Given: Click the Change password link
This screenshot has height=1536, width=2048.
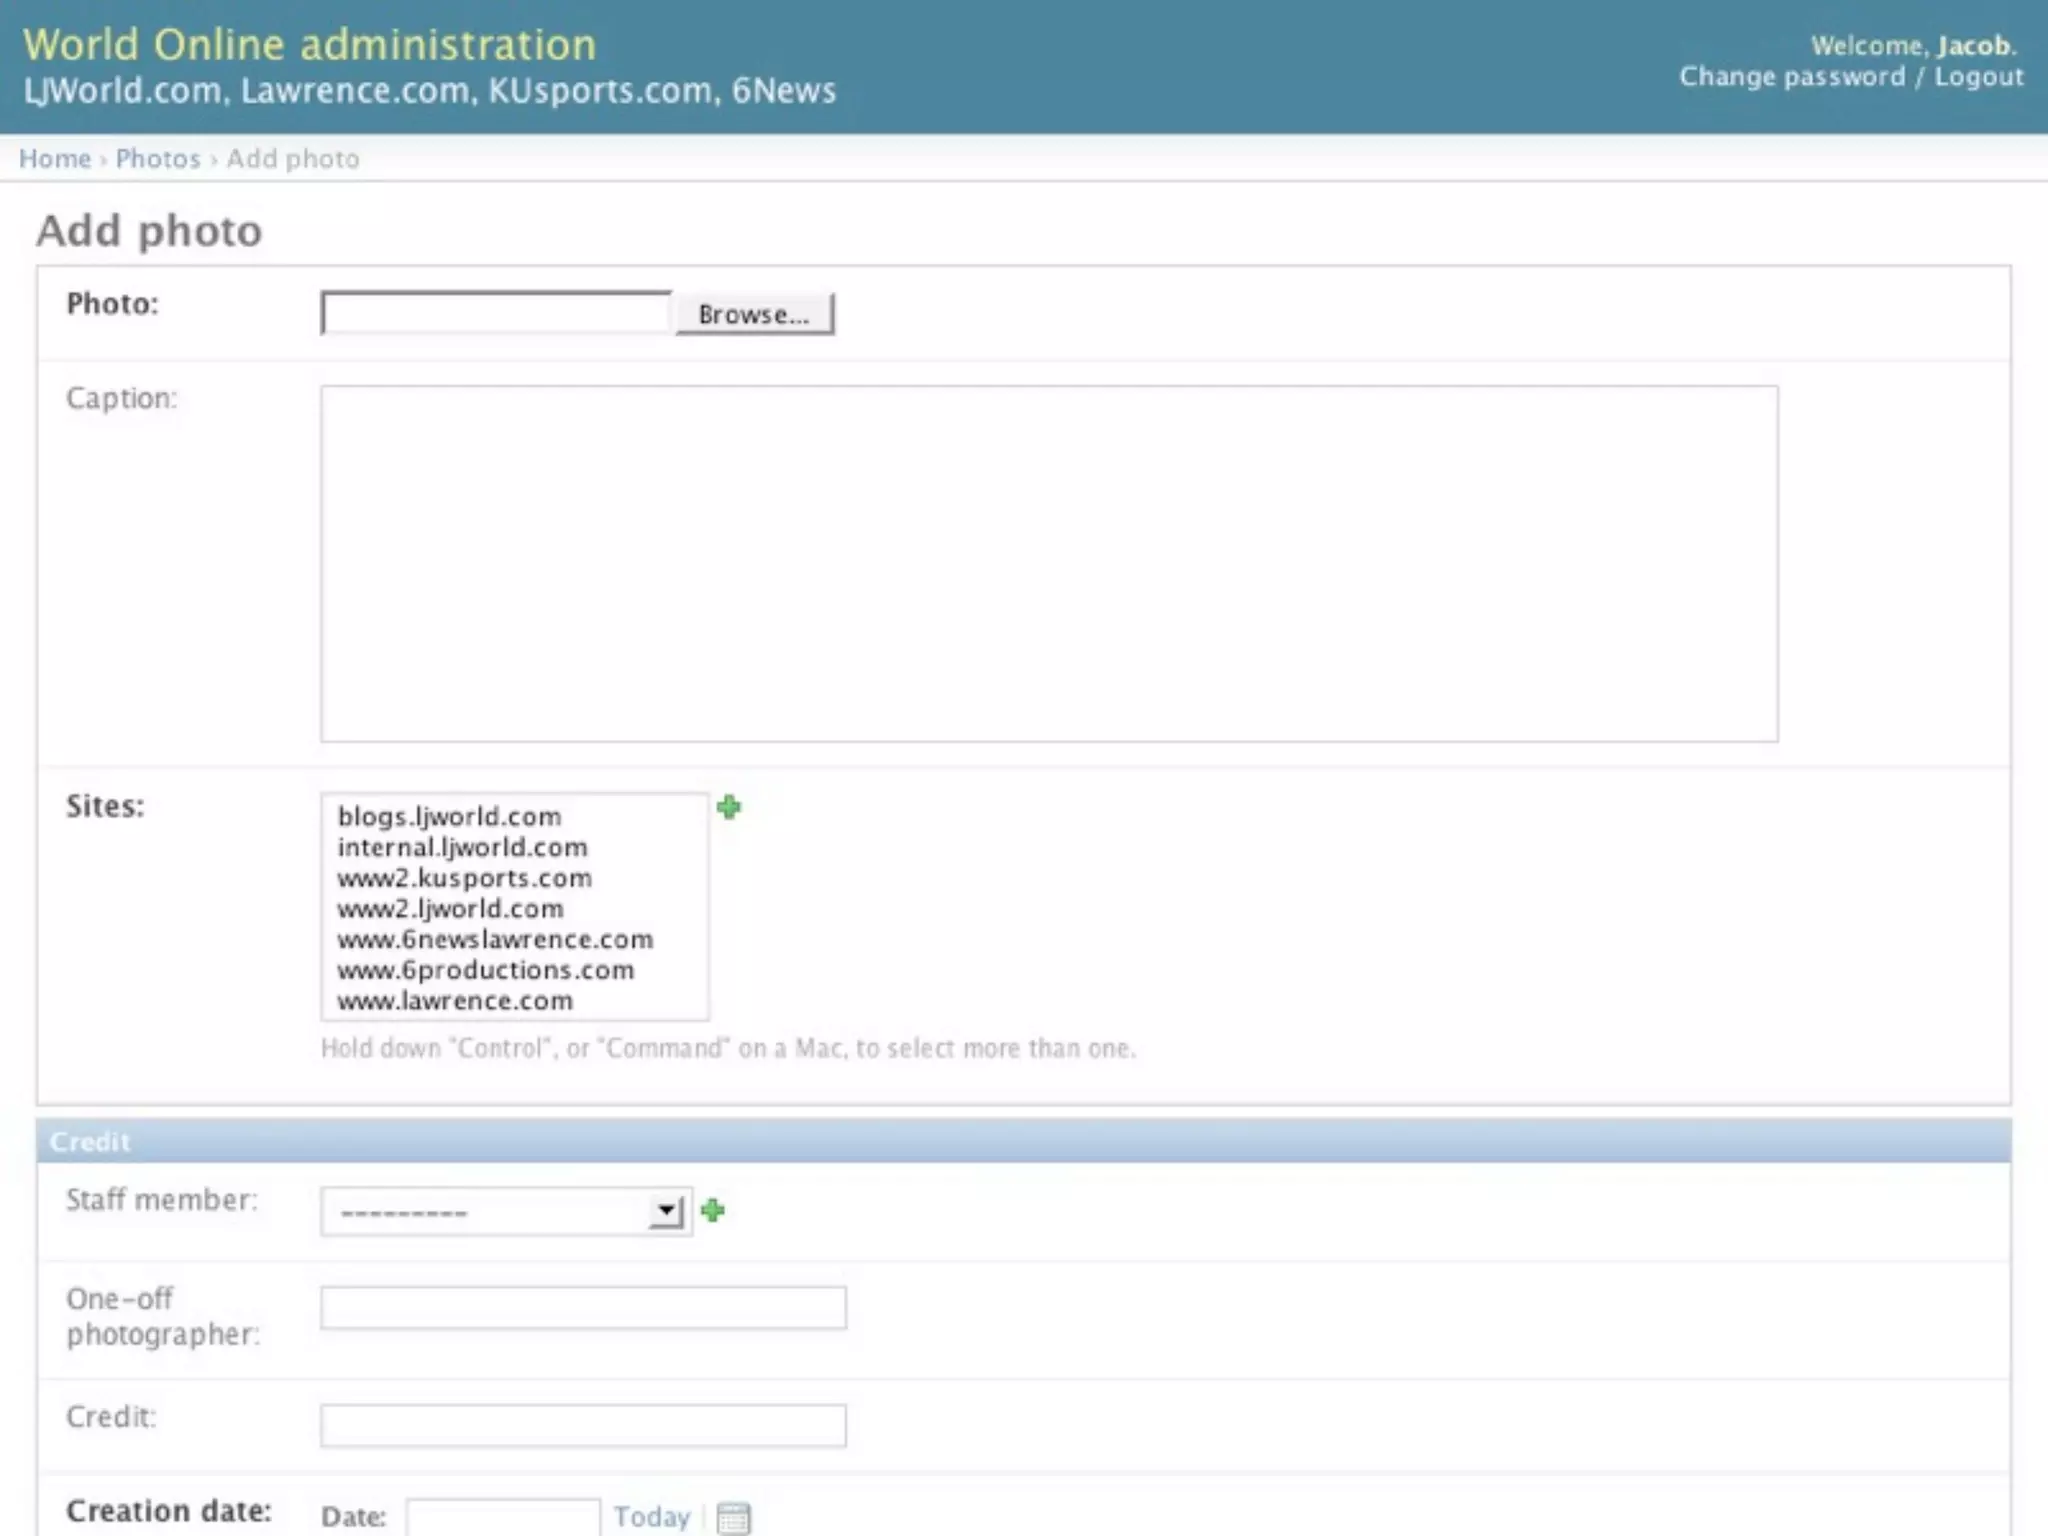Looking at the screenshot, I should (x=1792, y=77).
